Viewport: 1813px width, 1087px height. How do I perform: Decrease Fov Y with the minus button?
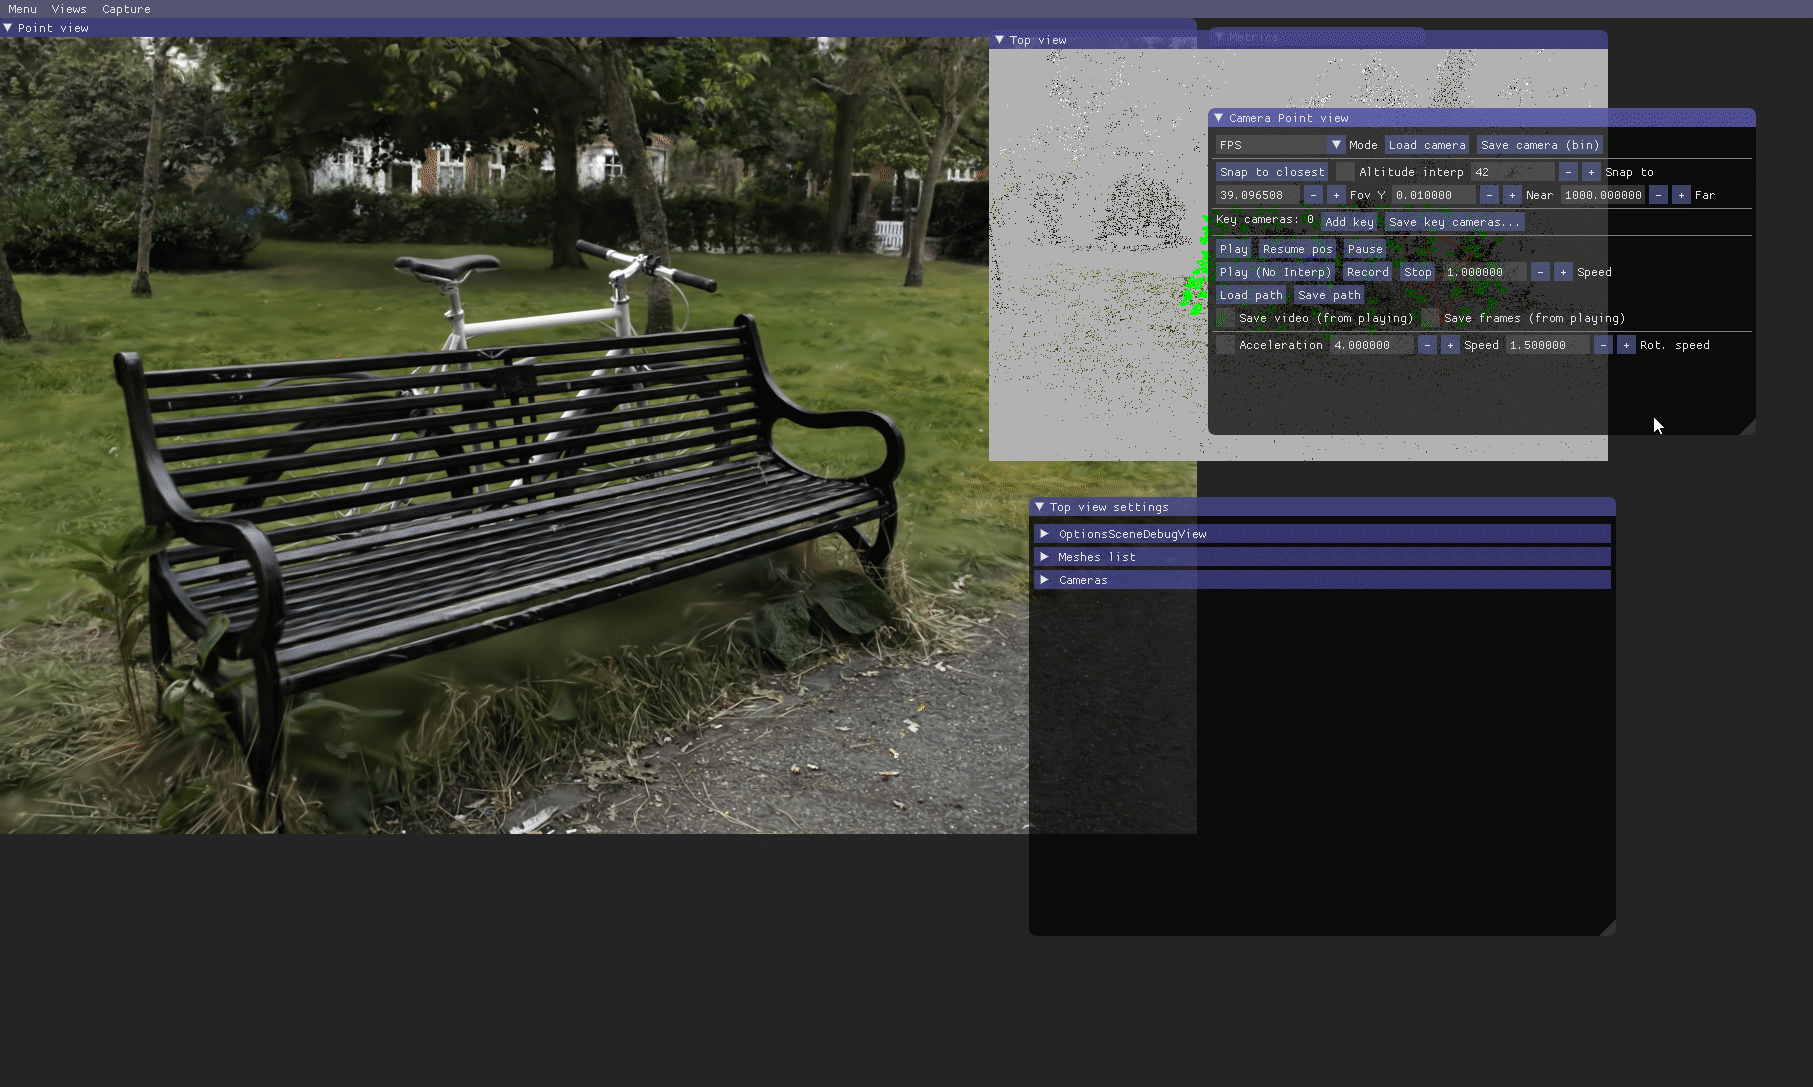click(1313, 195)
